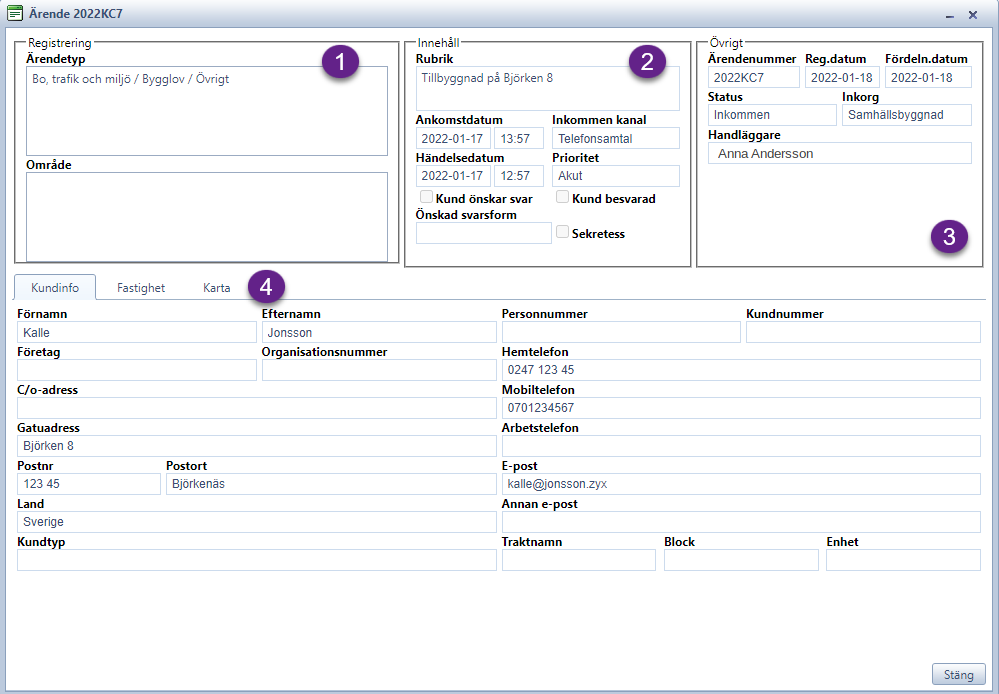Click the Ärende window icon in title bar
Viewport: 999px width, 694px height.
click(15, 13)
